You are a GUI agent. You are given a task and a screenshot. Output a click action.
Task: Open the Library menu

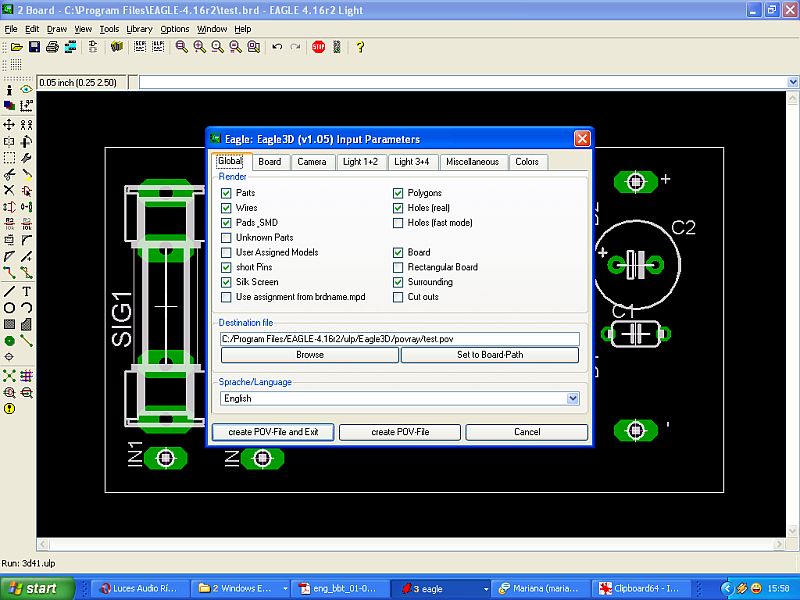pyautogui.click(x=139, y=29)
